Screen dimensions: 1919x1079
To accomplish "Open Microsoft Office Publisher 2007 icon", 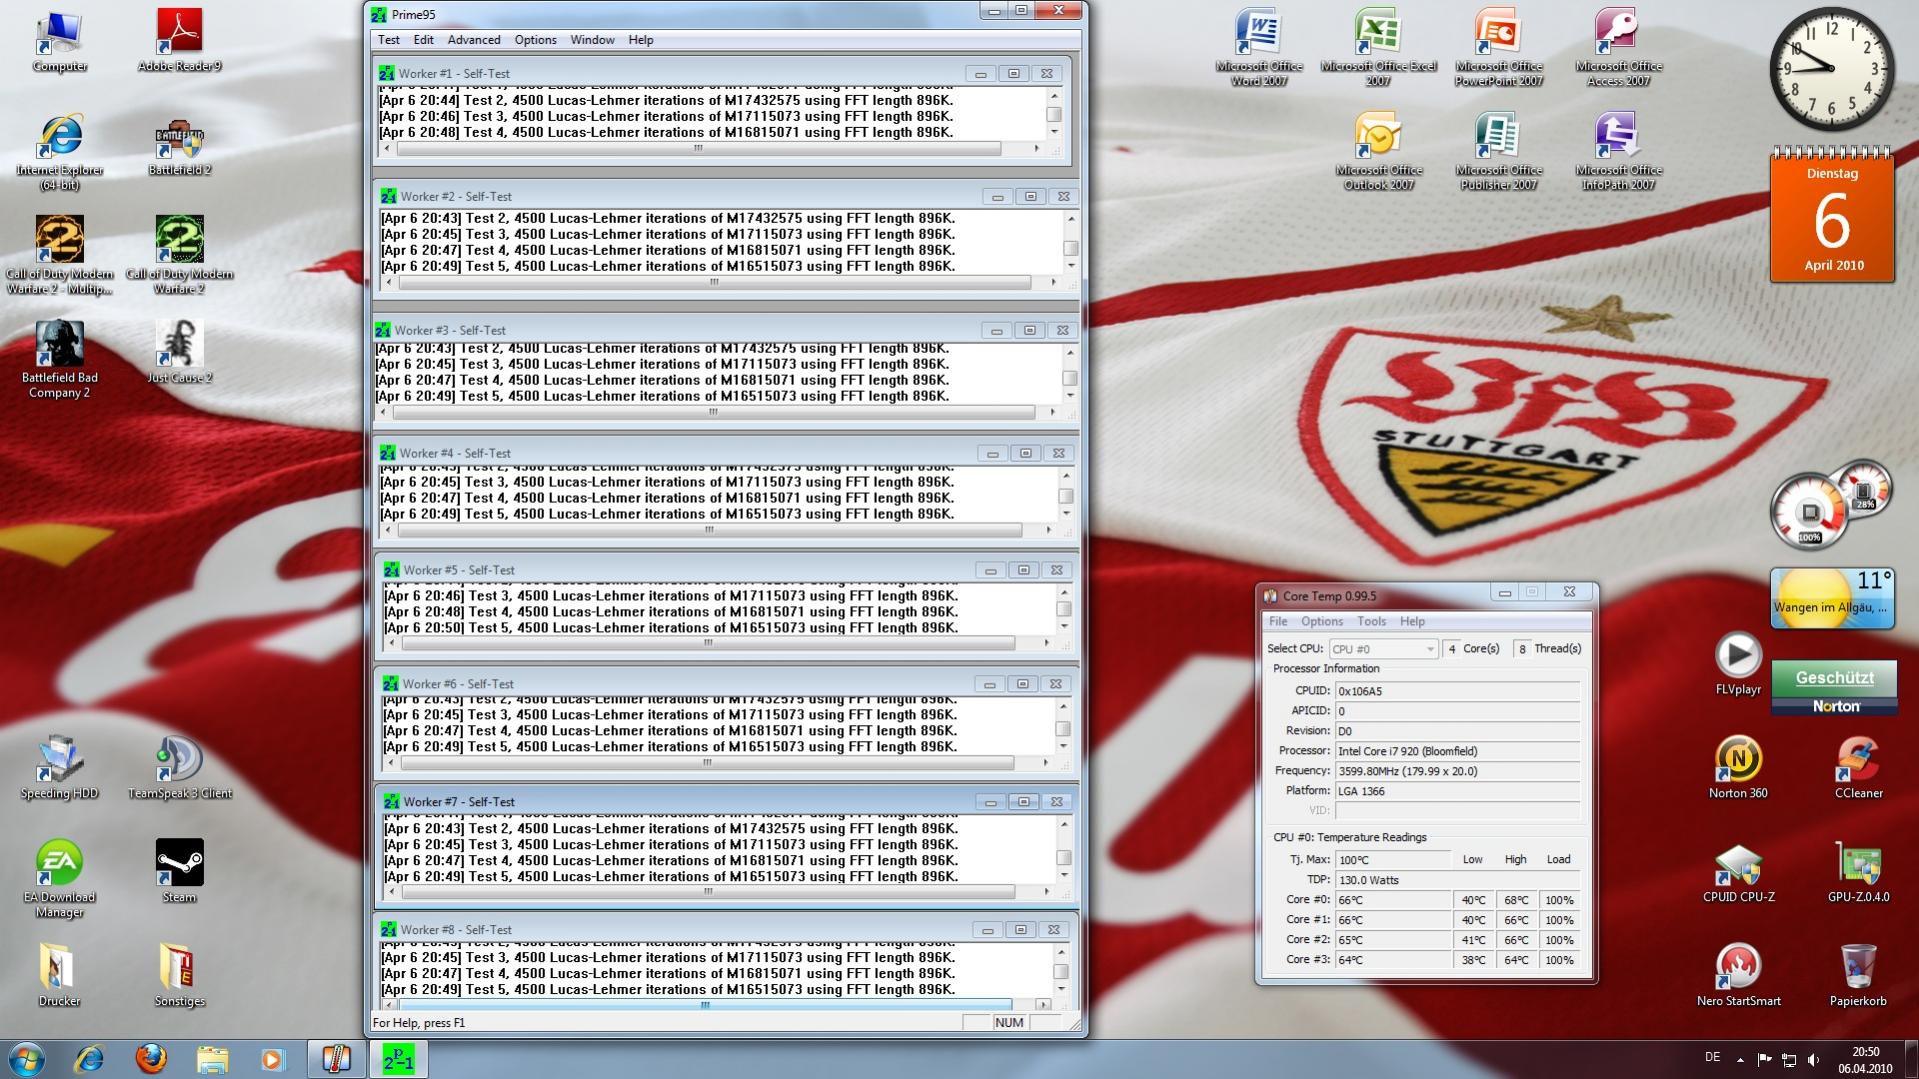I will (x=1498, y=152).
